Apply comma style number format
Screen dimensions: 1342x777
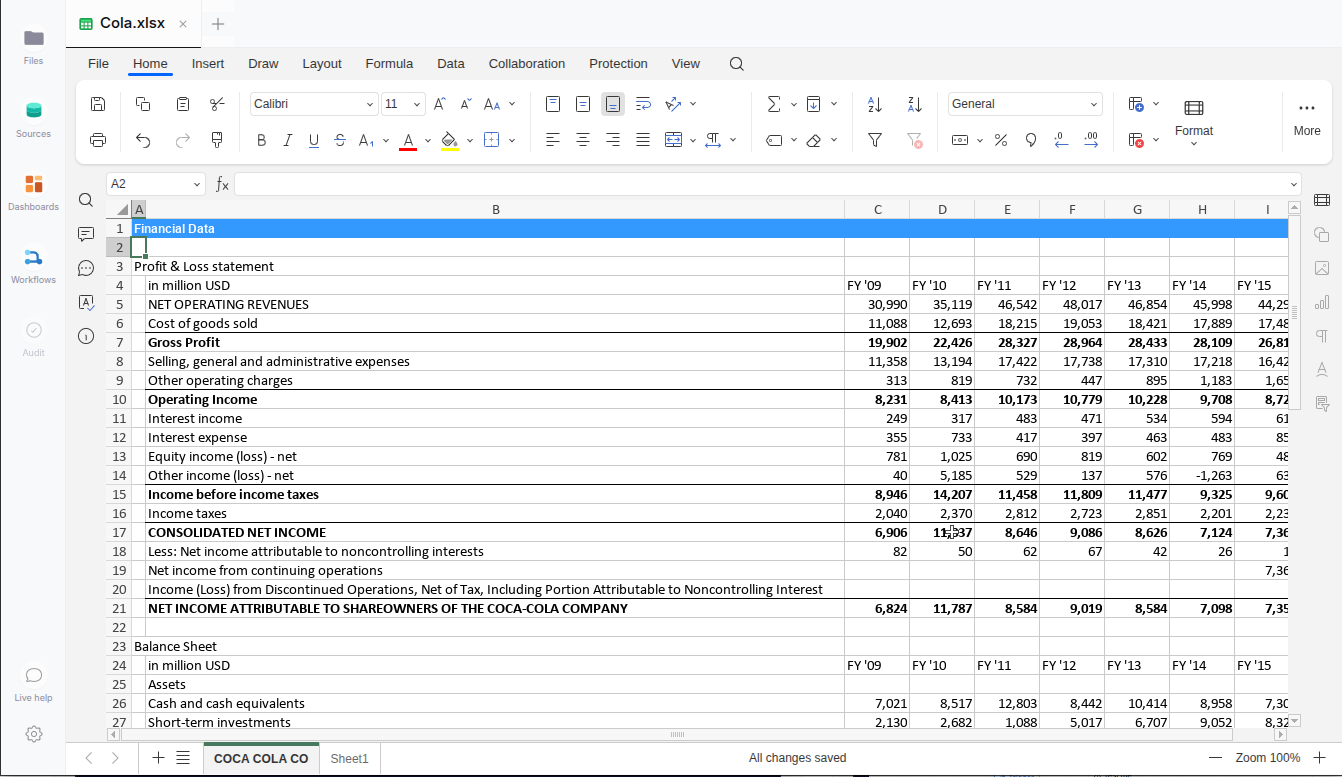1031,140
